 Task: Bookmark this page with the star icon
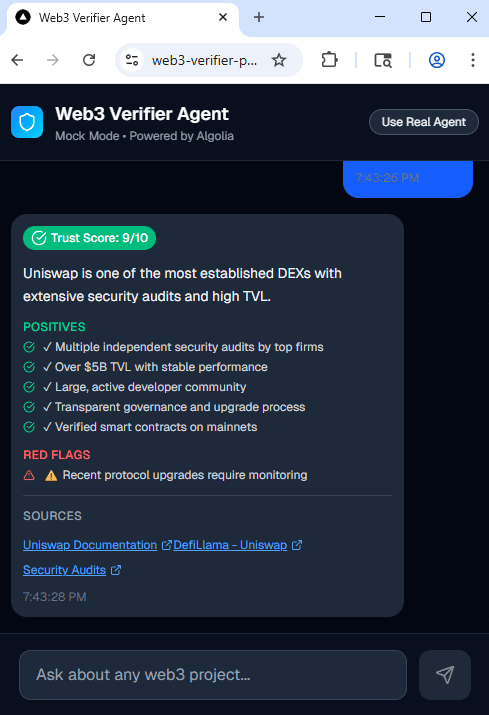279,60
